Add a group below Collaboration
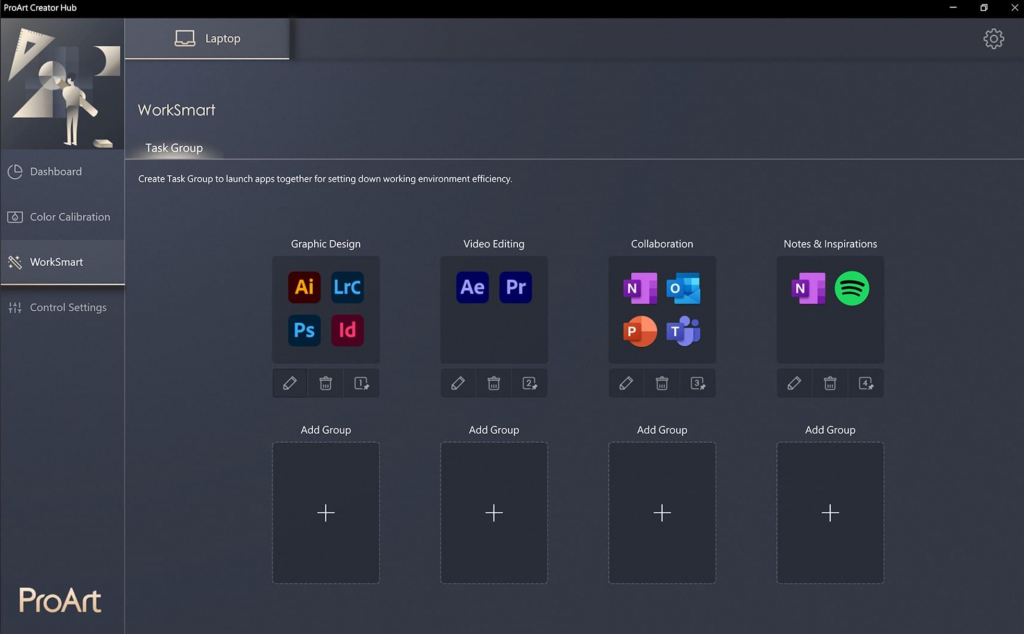 (x=662, y=513)
